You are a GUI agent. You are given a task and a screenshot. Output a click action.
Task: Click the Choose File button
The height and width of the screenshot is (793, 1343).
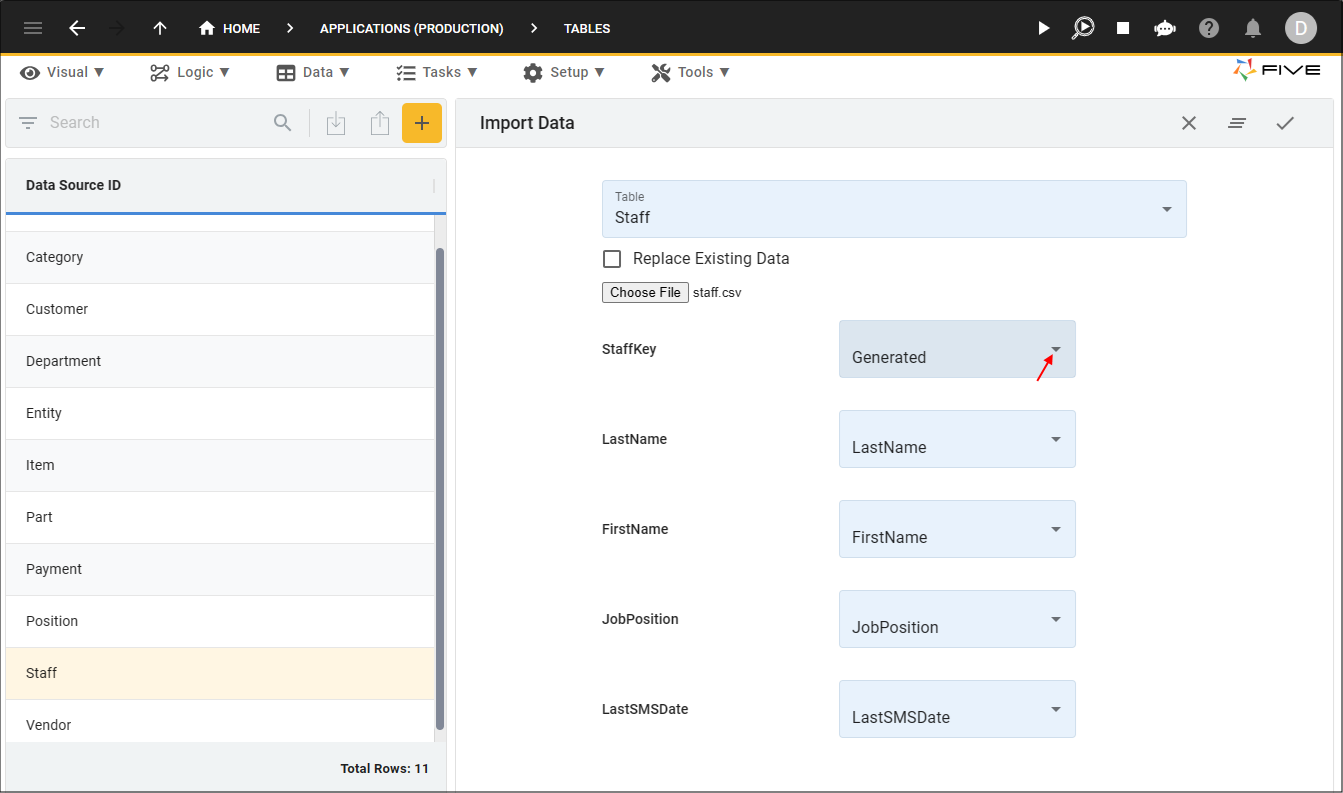[645, 293]
